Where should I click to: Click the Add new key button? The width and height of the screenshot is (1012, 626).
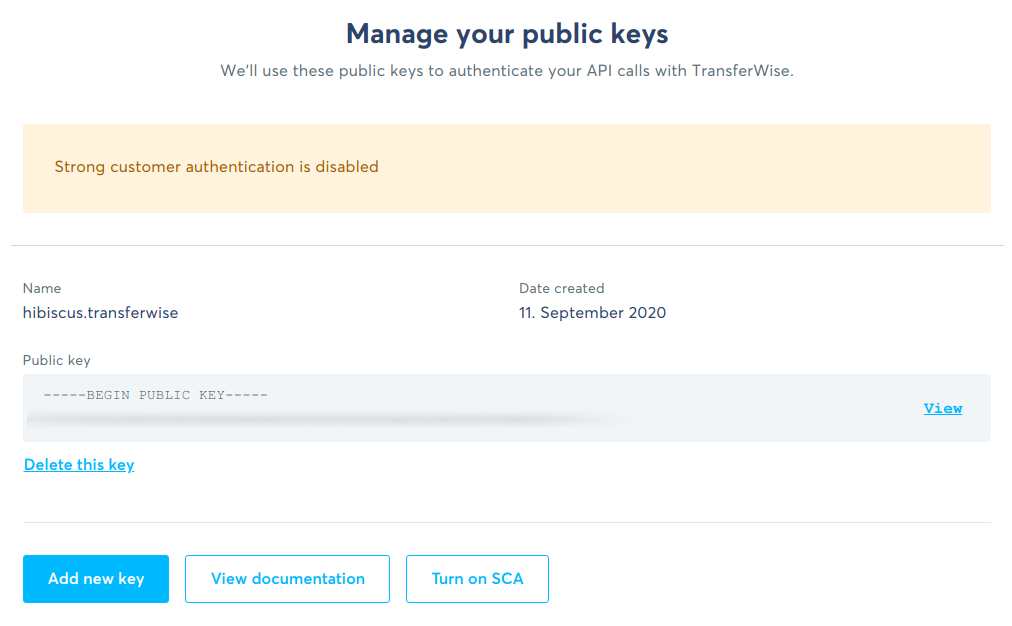96,579
